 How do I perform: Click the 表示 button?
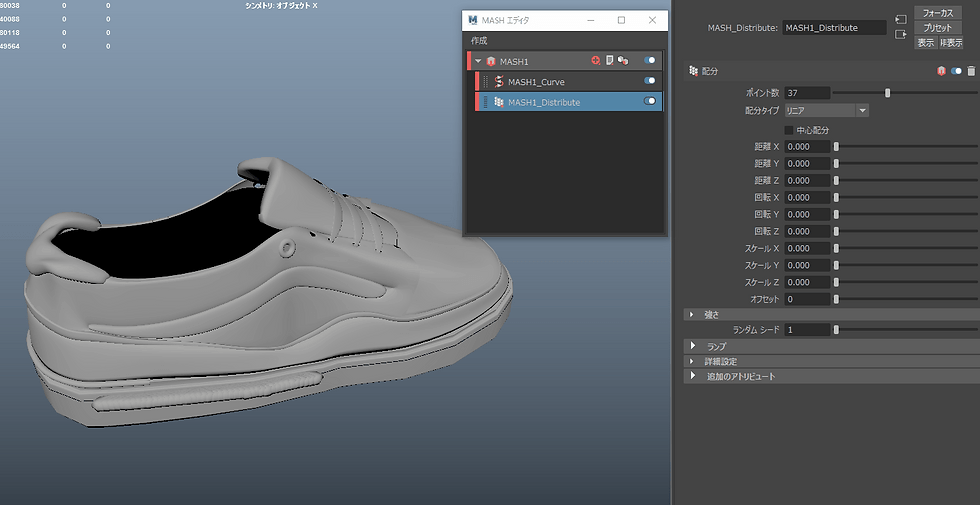tap(926, 42)
